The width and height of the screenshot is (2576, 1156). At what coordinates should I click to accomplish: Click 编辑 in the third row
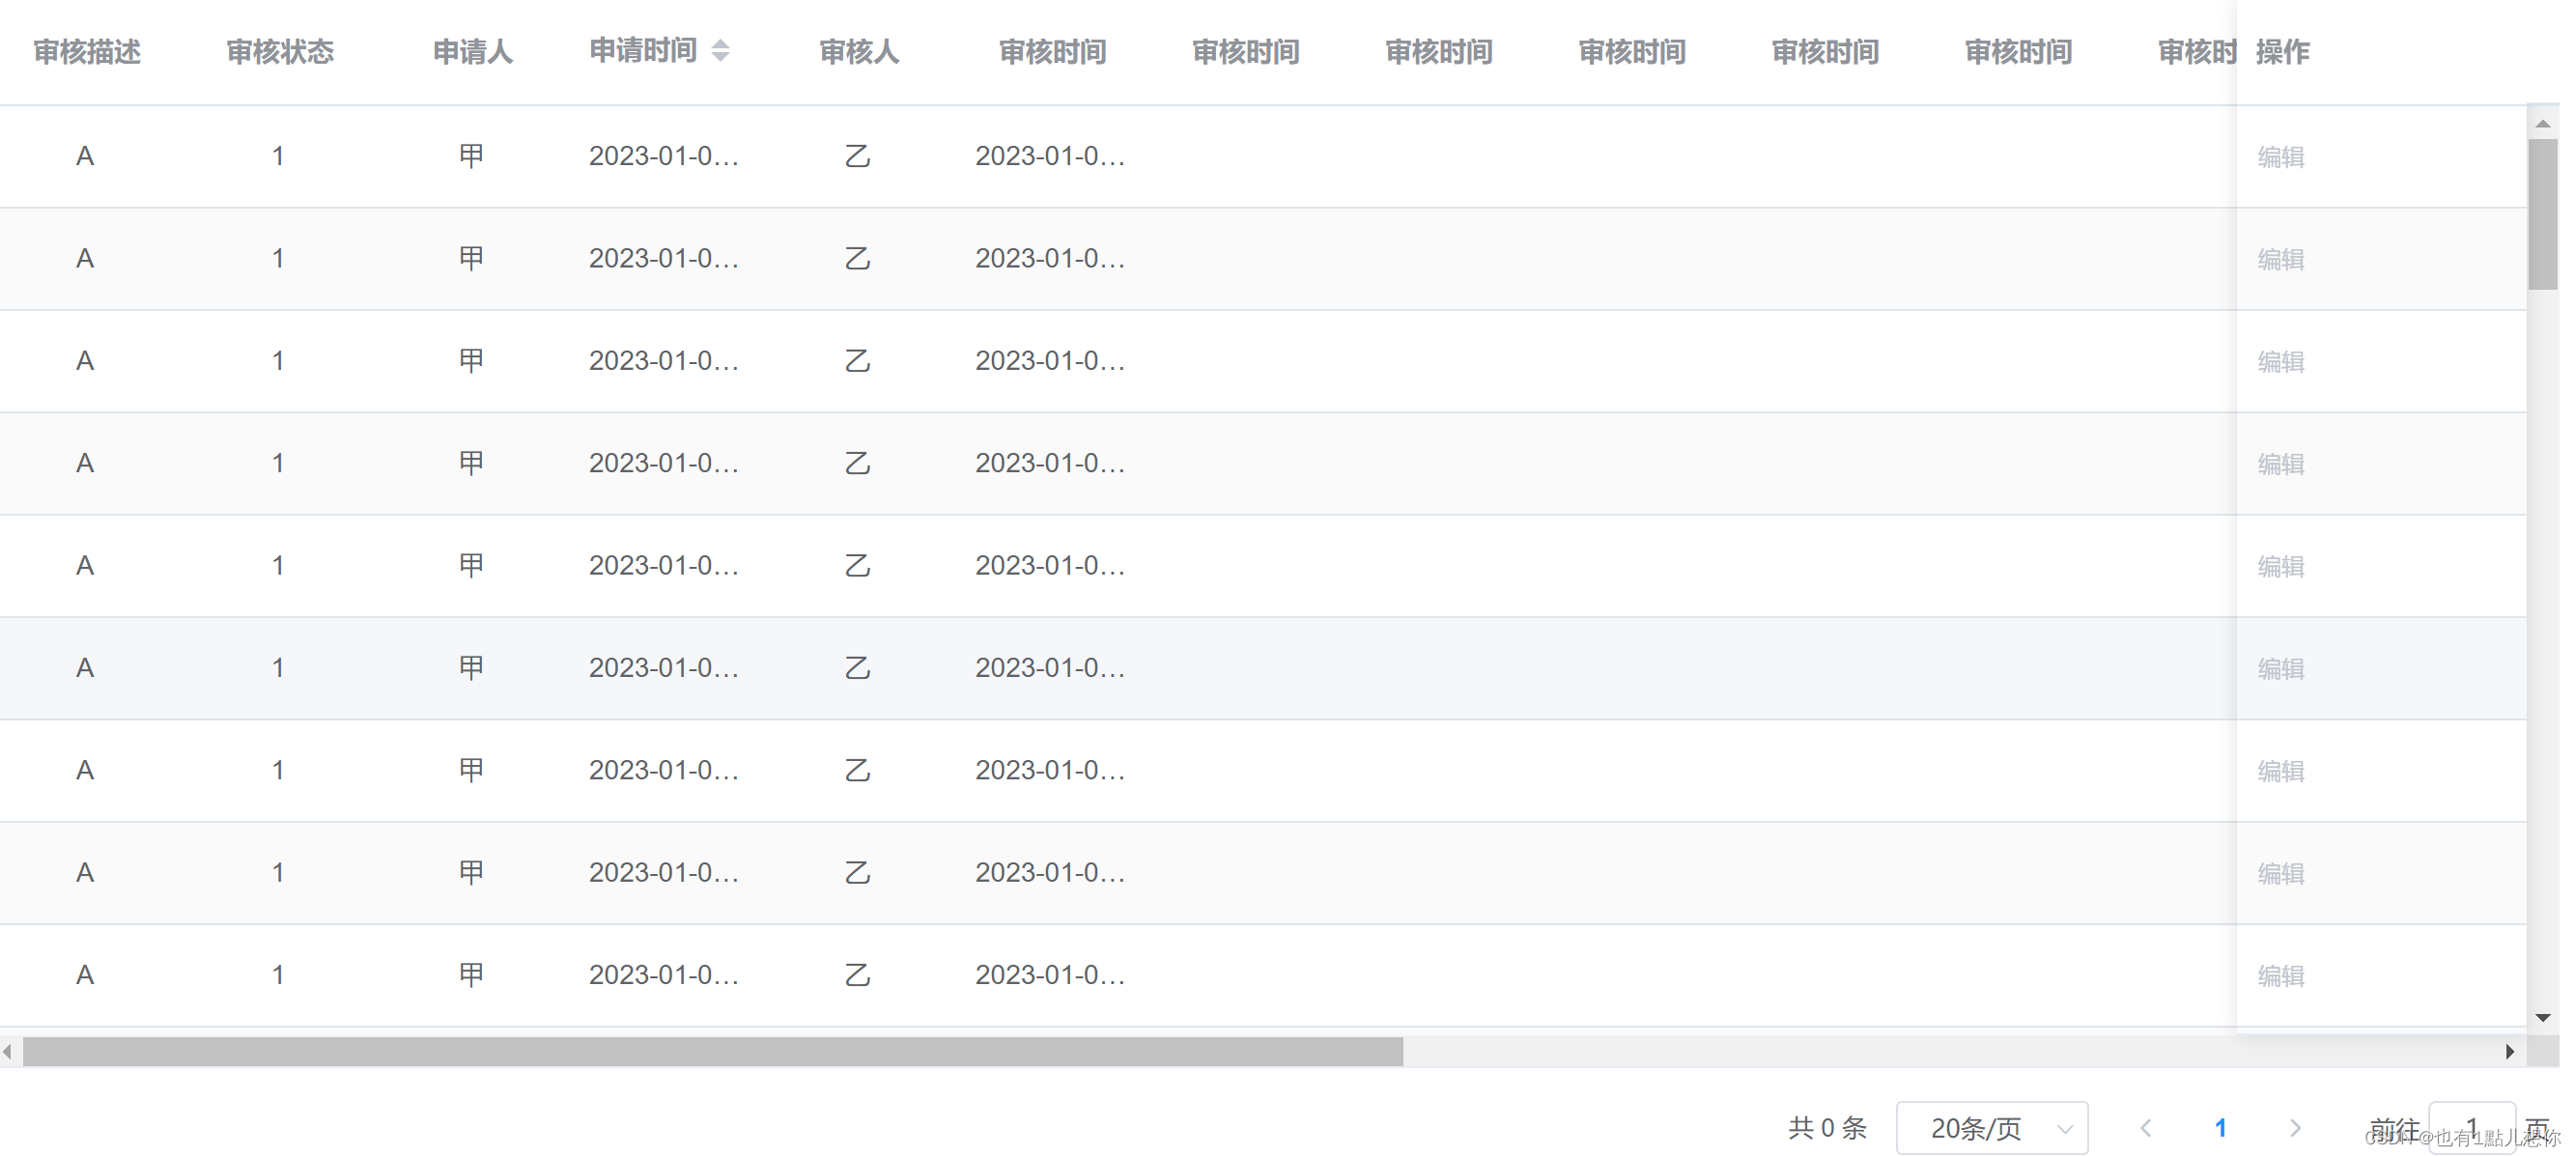(x=2280, y=361)
